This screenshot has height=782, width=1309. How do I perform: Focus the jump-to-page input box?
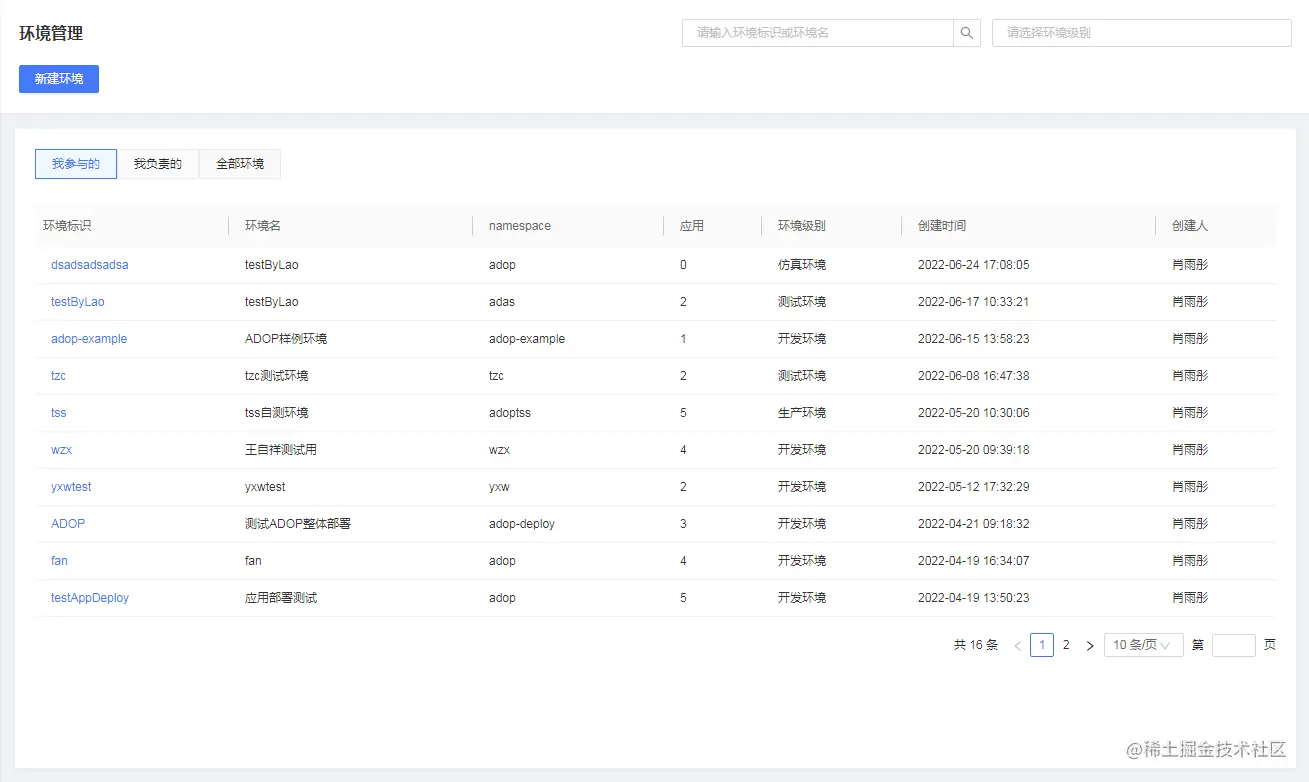[x=1234, y=645]
